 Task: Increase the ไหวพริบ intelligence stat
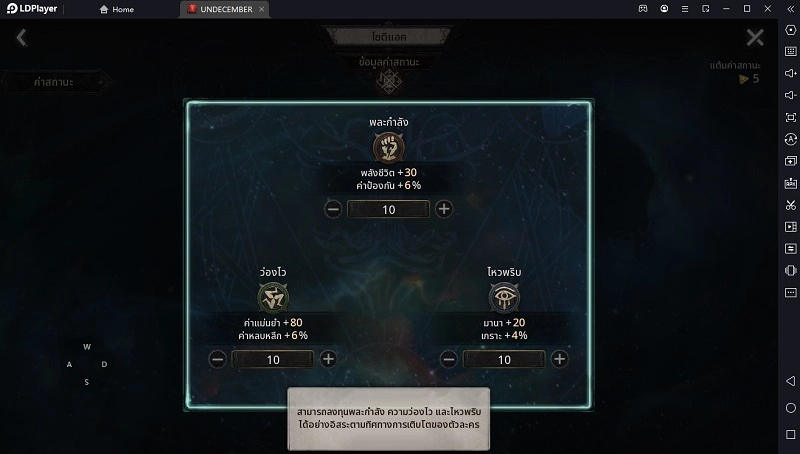559,359
